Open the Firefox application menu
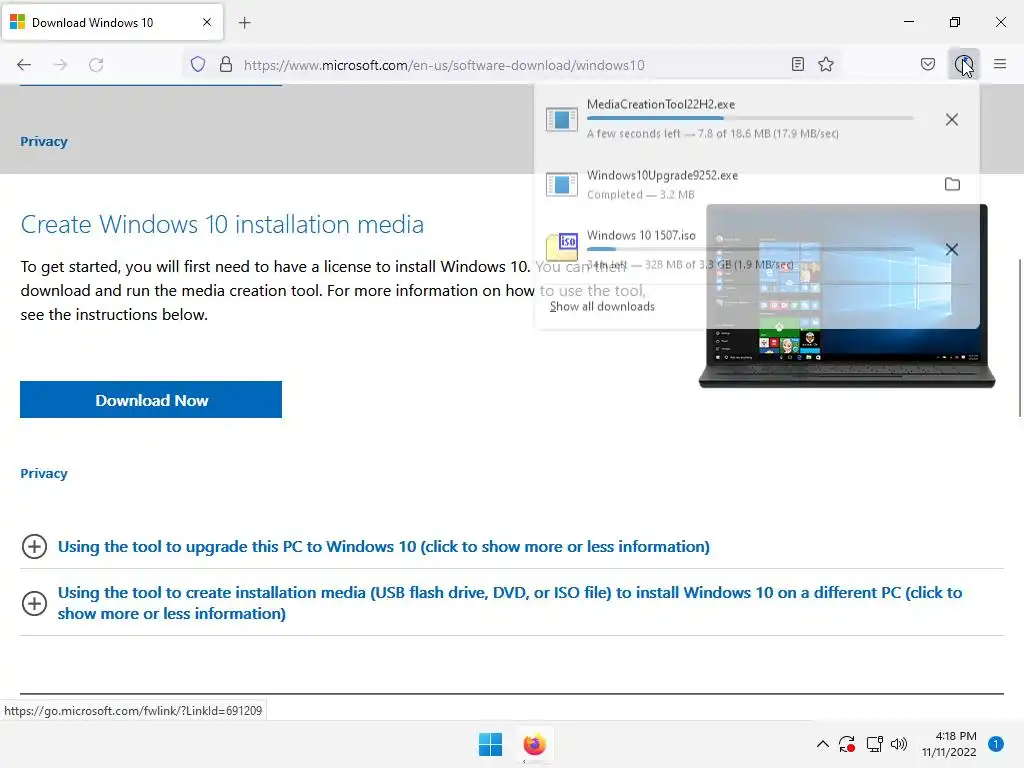 pyautogui.click(x=1000, y=64)
